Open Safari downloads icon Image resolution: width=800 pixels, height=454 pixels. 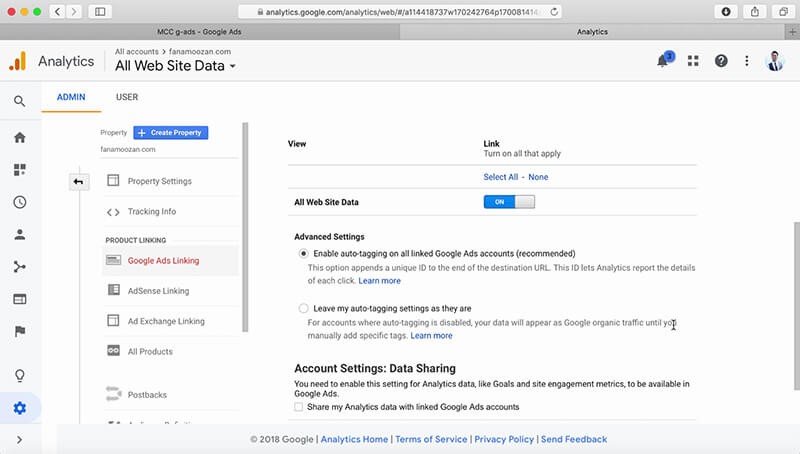(726, 12)
